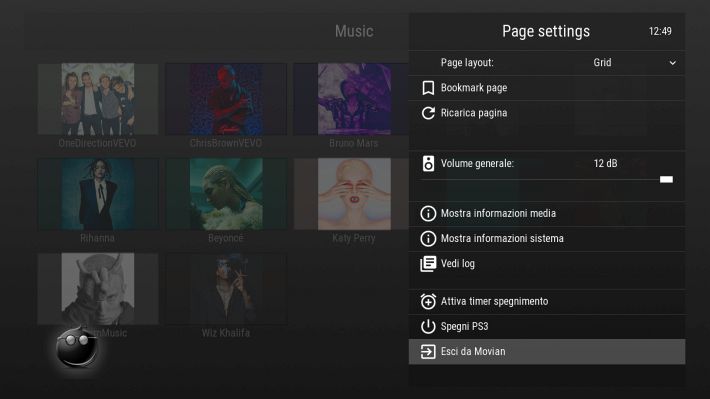Click the Music page title
The height and width of the screenshot is (399, 710).
coord(354,31)
